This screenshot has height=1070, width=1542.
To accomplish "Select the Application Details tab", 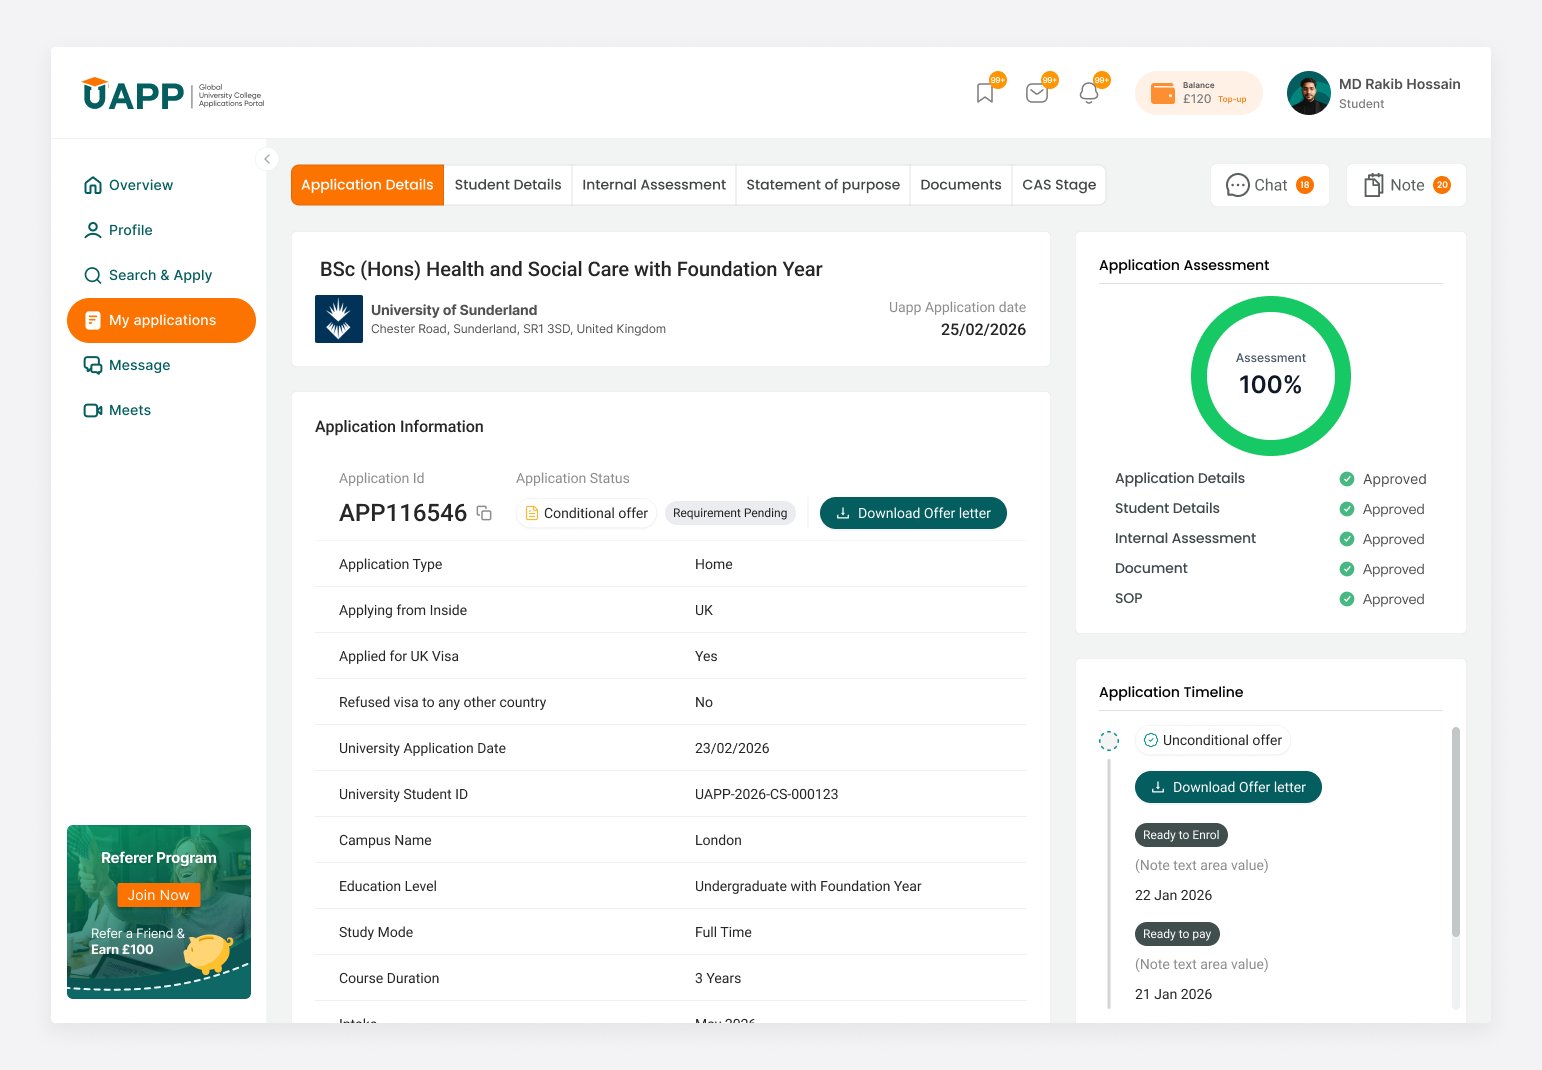I will tap(367, 185).
